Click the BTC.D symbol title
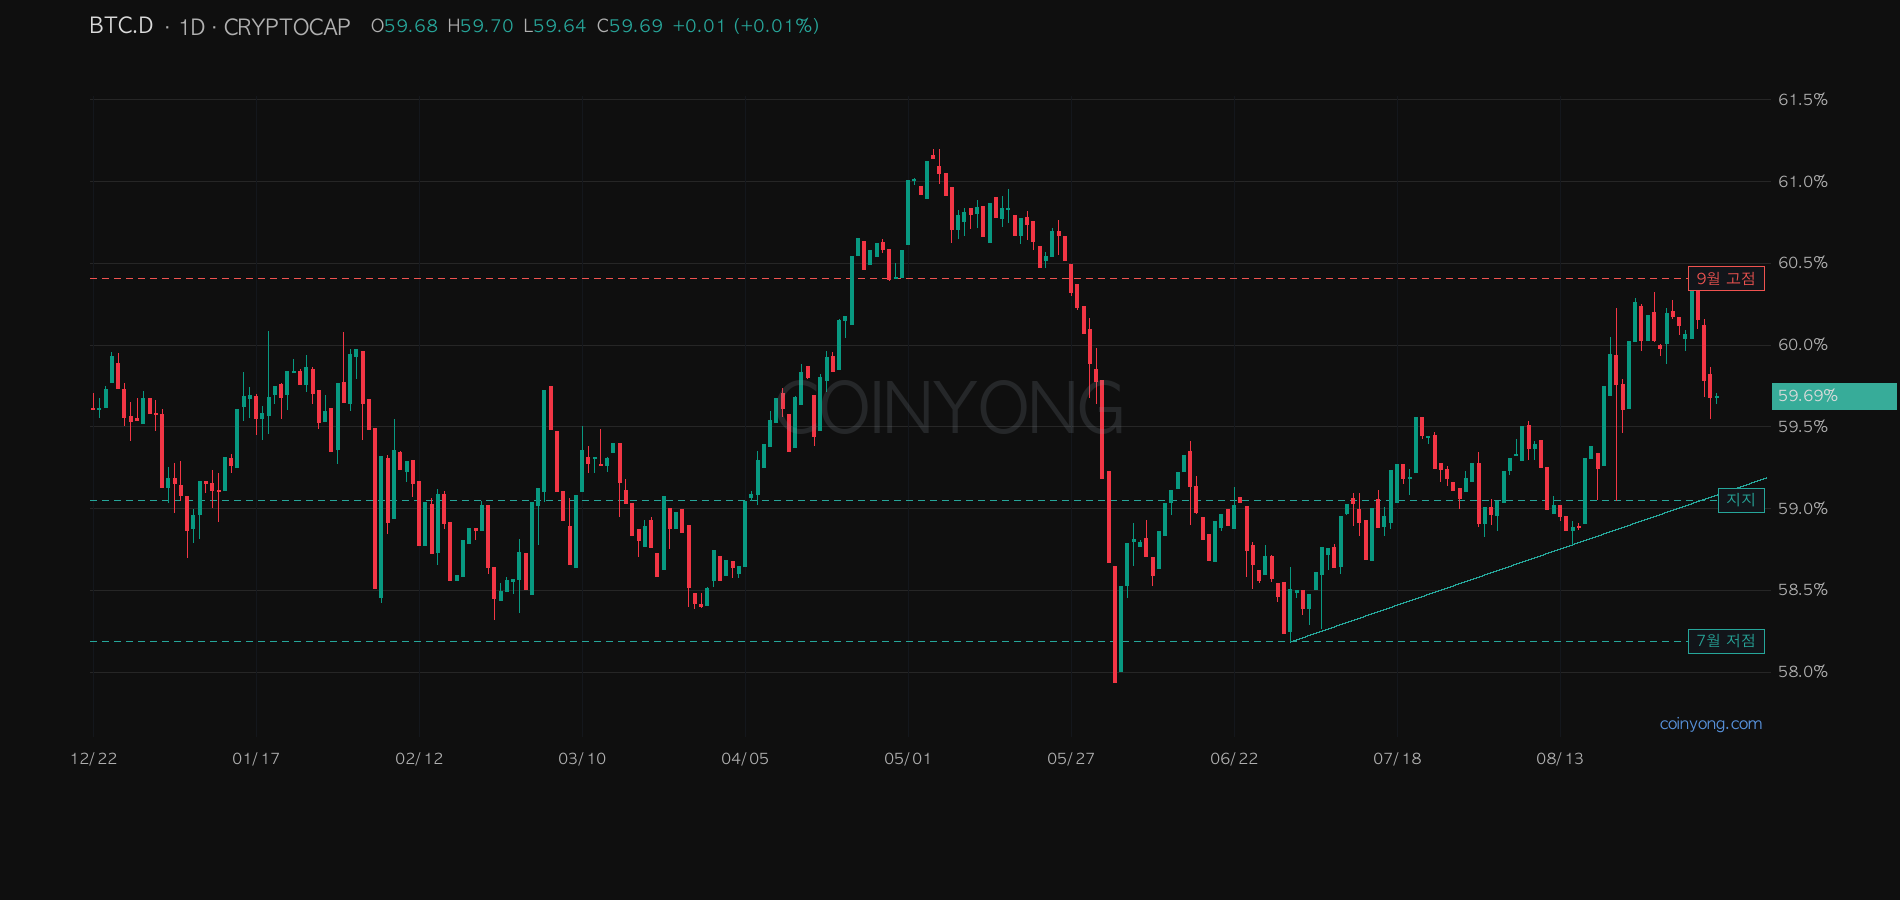Image resolution: width=1900 pixels, height=900 pixels. point(121,26)
